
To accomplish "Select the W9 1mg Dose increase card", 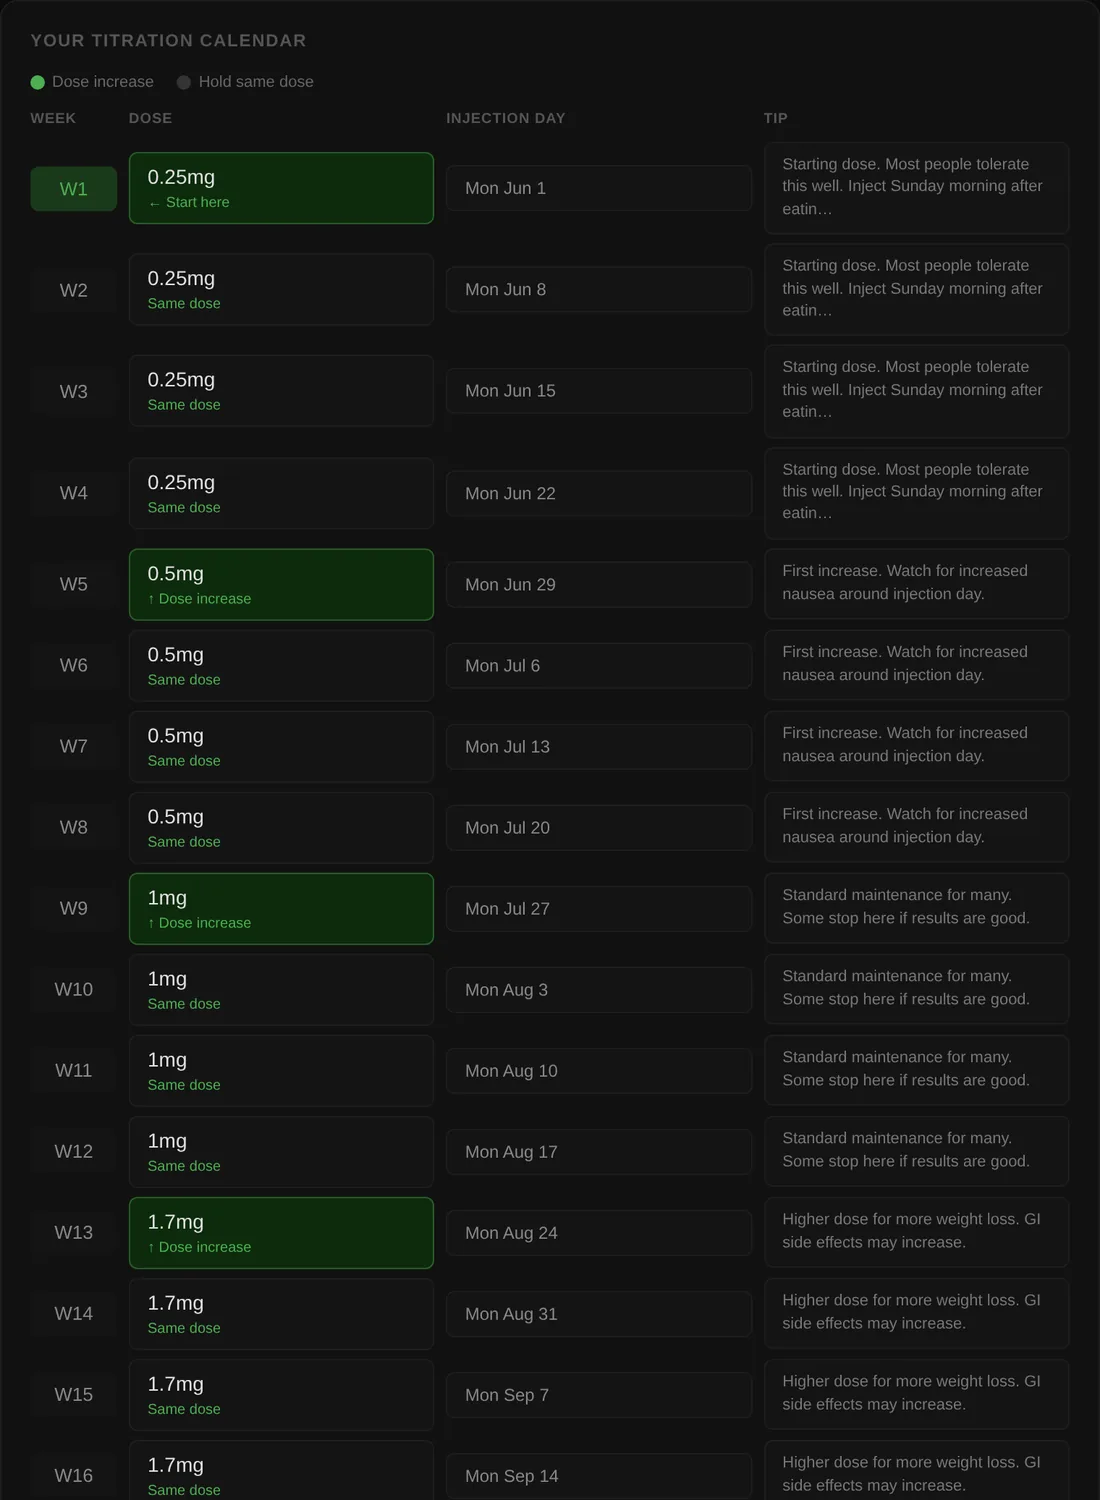I will pyautogui.click(x=281, y=909).
